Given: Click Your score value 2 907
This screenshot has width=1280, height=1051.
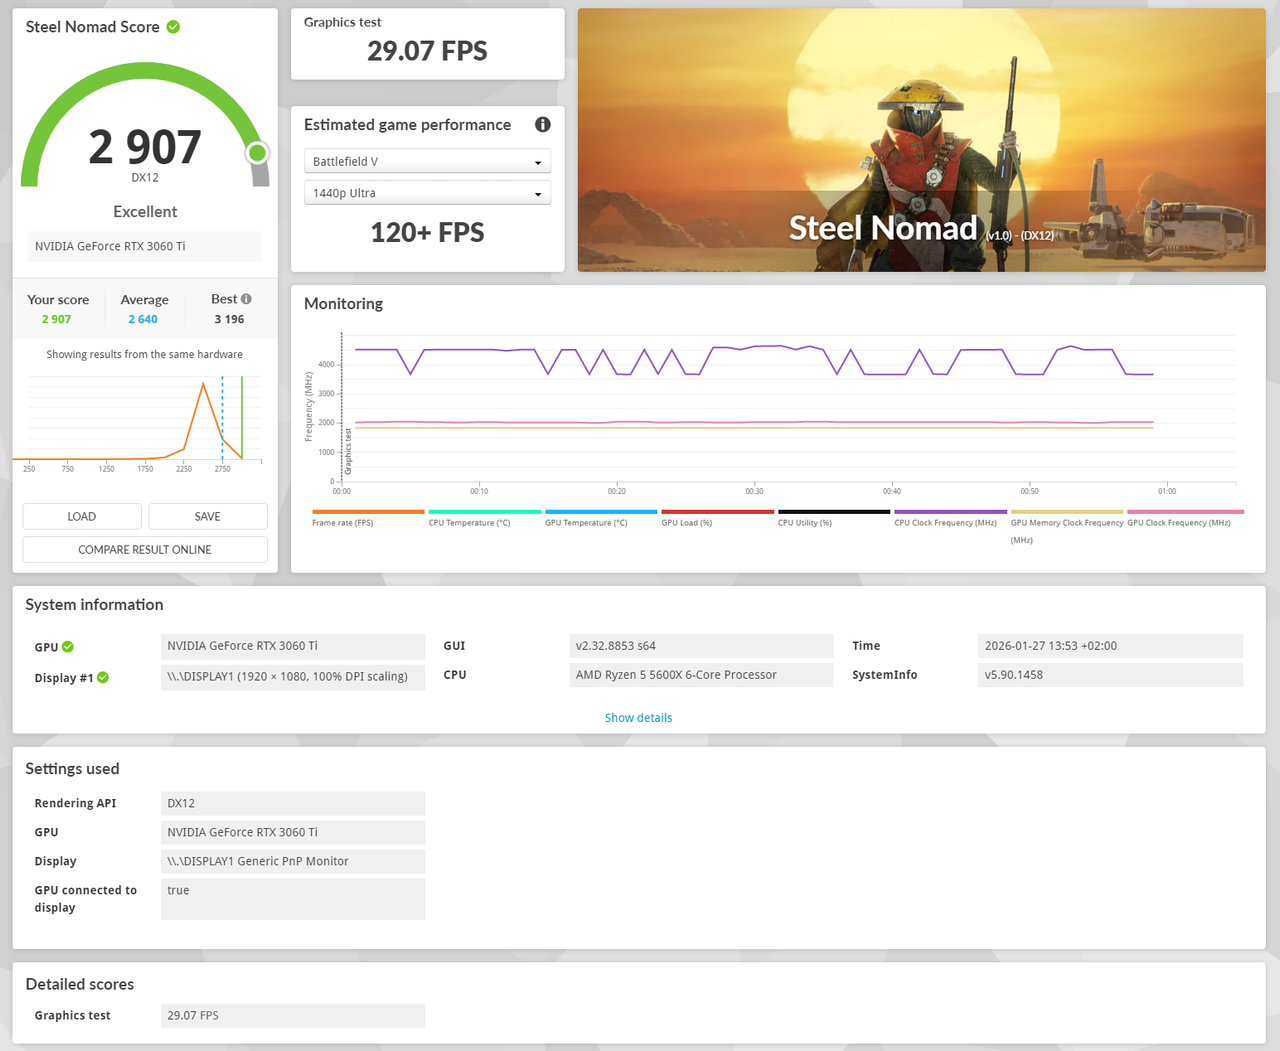Looking at the screenshot, I should tap(57, 319).
